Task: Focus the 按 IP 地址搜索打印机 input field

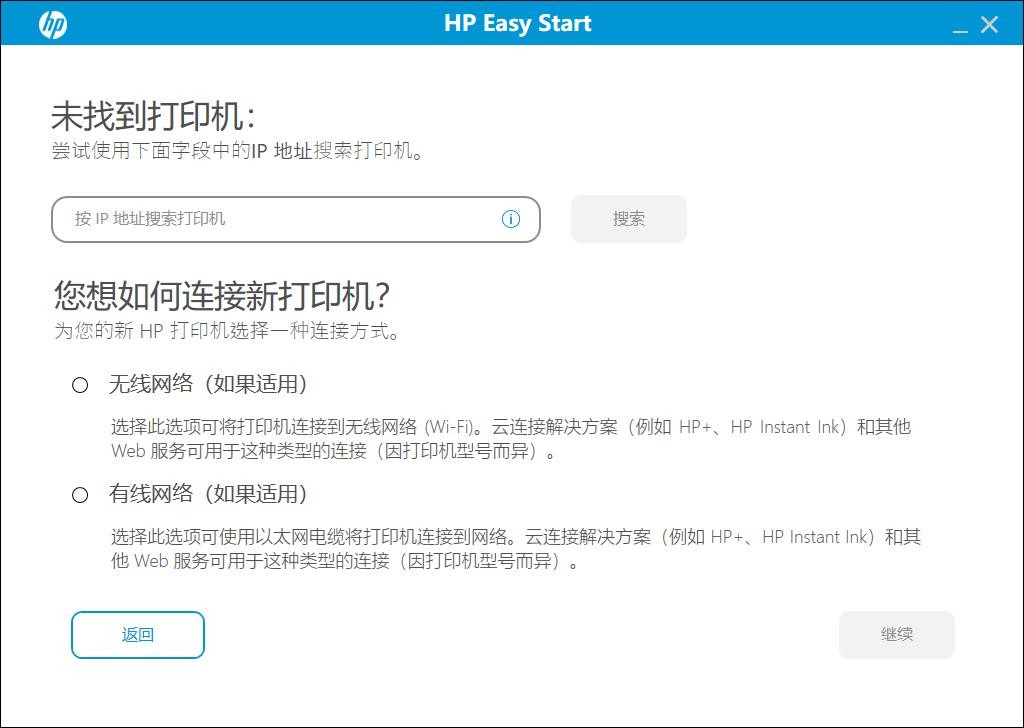Action: [296, 219]
